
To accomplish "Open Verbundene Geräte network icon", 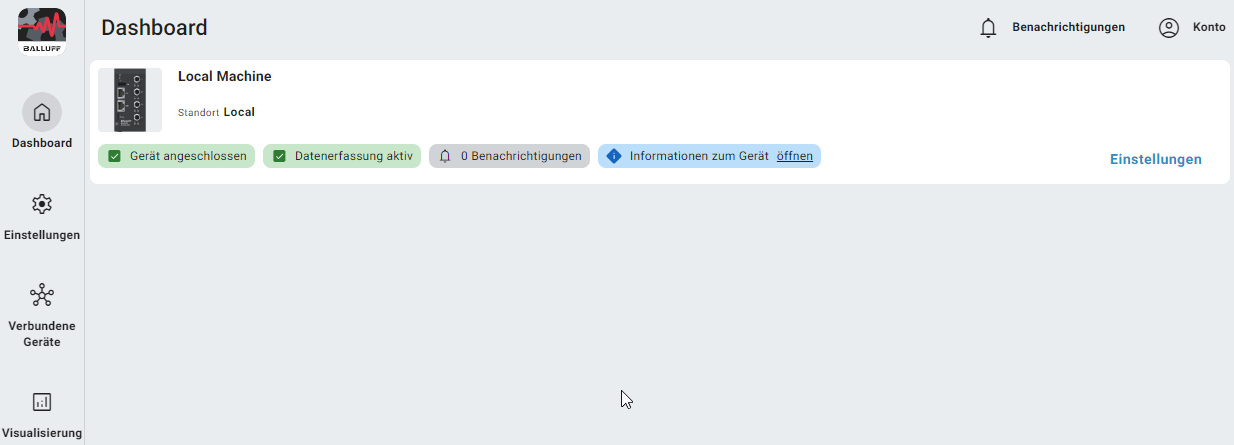I will coord(42,295).
